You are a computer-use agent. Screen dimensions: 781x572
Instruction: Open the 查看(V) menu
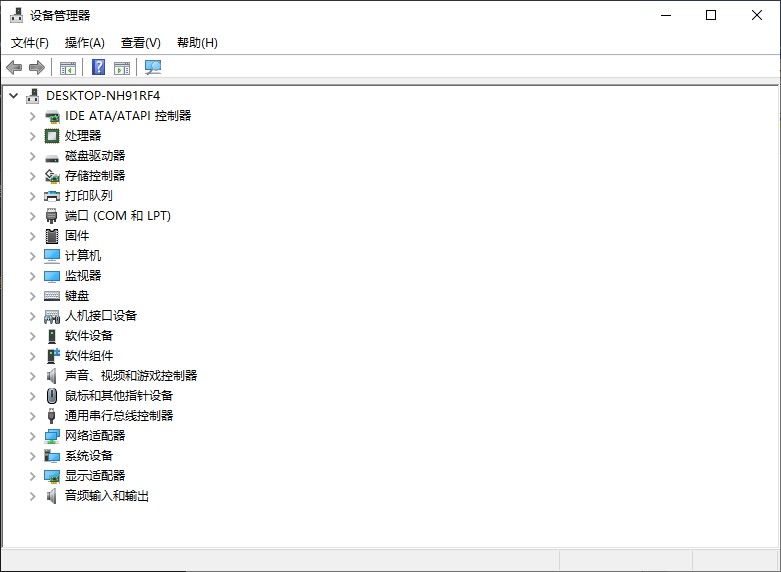click(140, 43)
